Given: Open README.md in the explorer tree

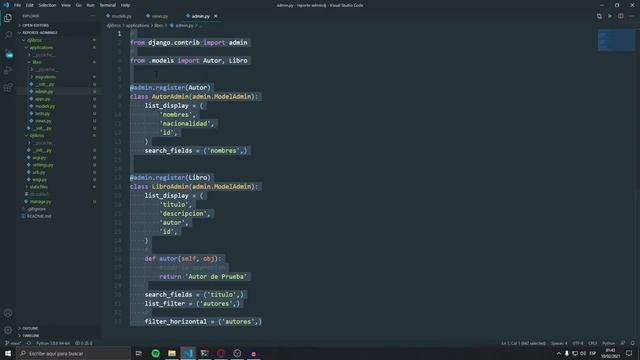Looking at the screenshot, I should tap(39, 216).
